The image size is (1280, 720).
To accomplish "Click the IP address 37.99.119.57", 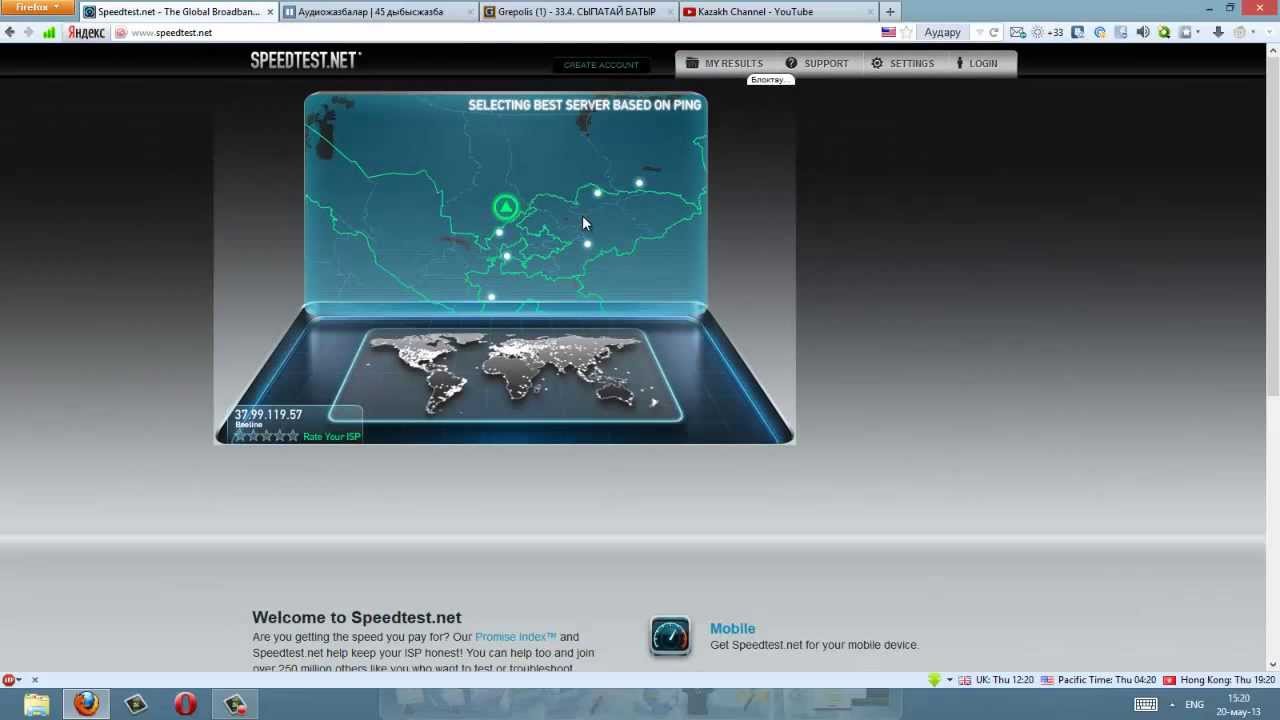I will (268, 414).
